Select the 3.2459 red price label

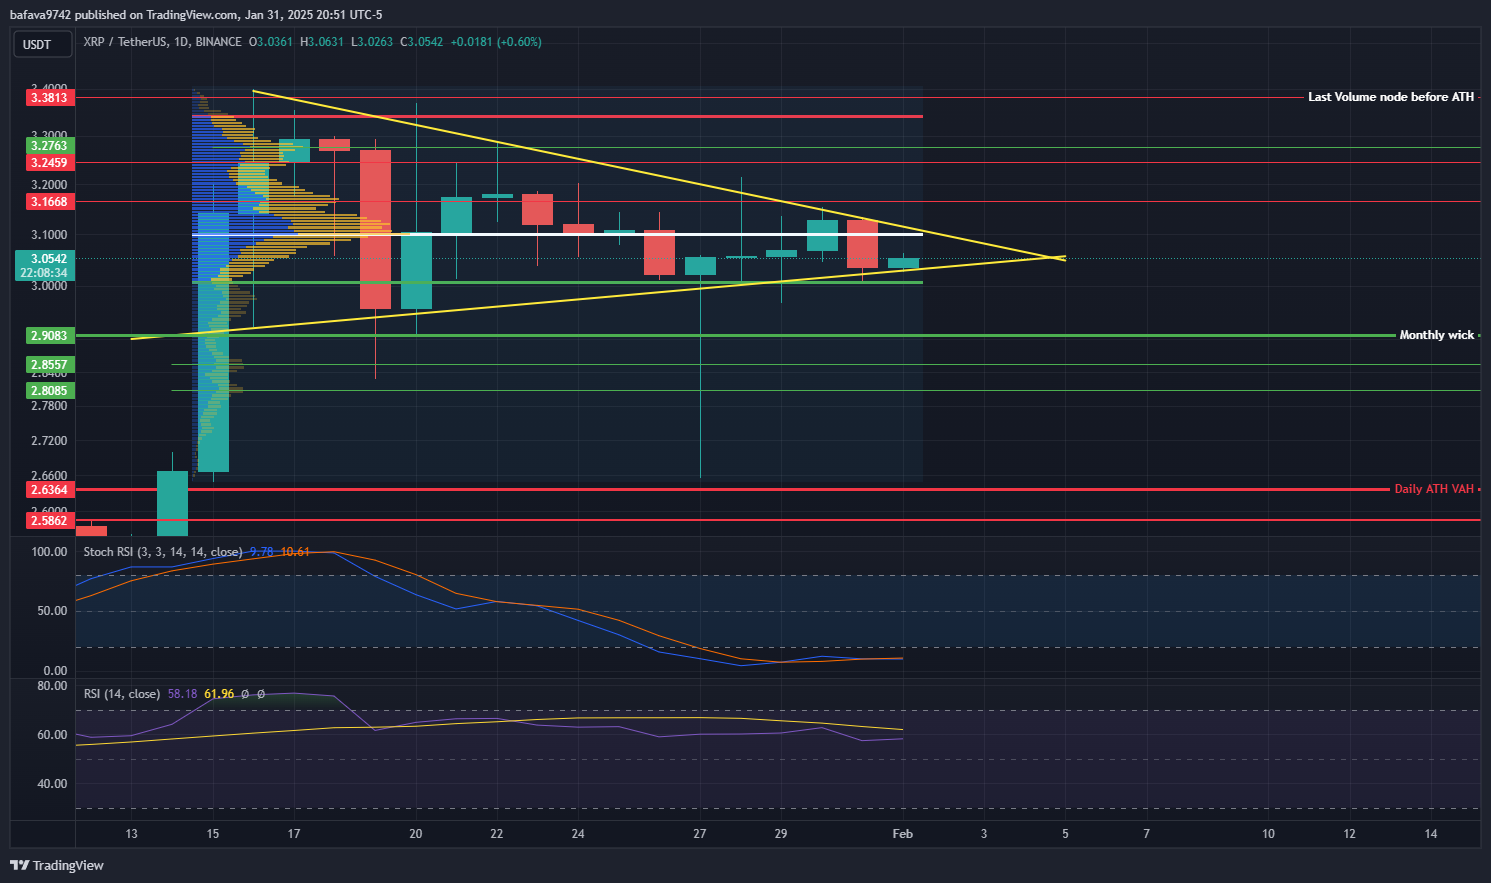coord(49,163)
